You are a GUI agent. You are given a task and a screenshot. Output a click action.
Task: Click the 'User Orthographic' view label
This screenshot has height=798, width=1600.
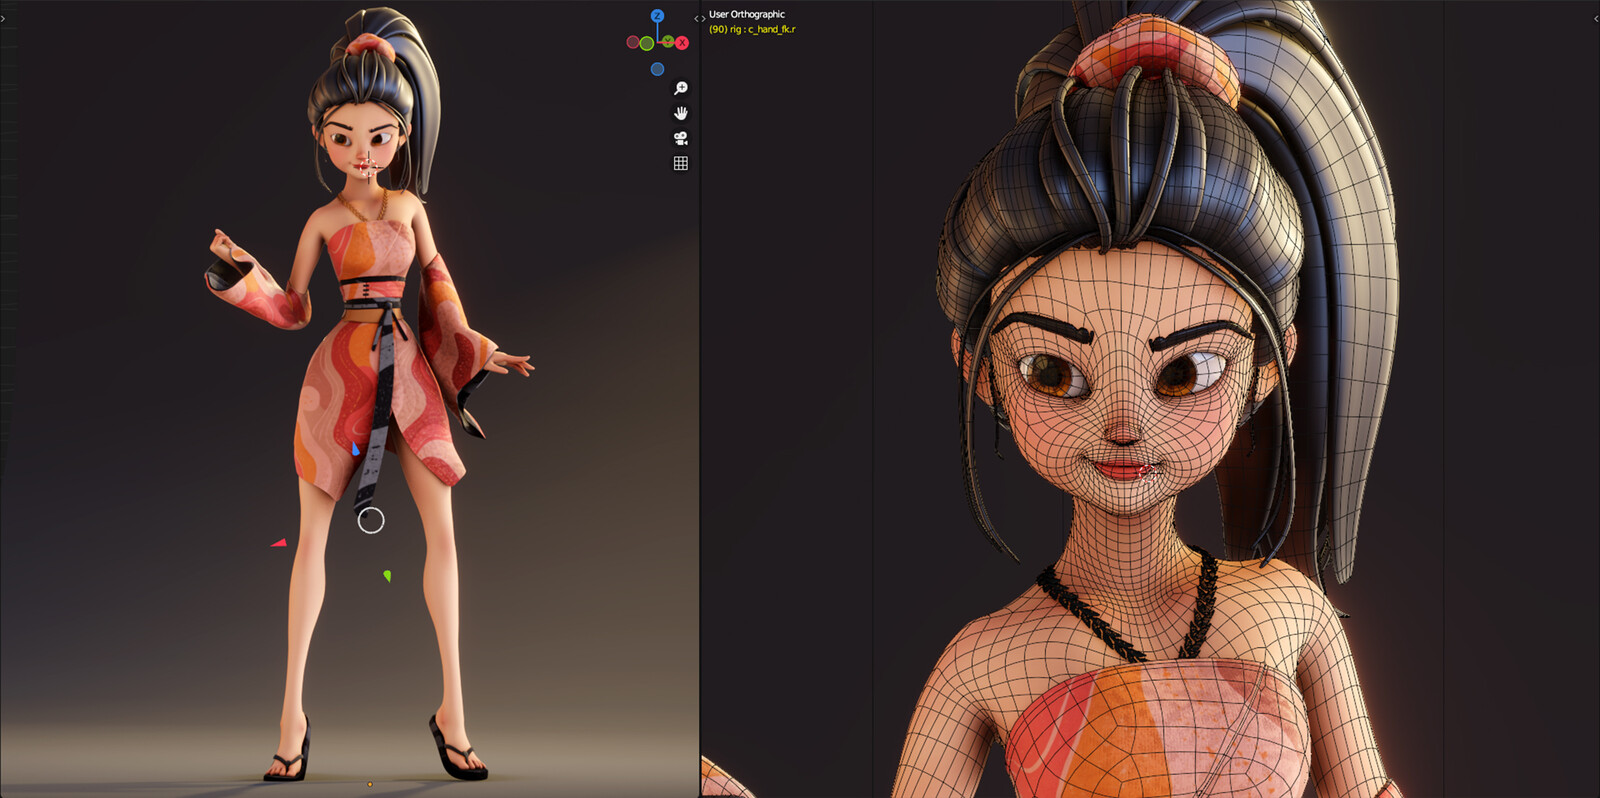[x=747, y=14]
